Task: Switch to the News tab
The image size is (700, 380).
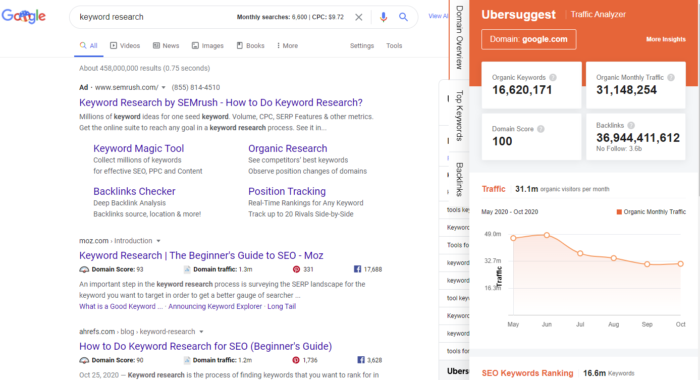Action: tap(166, 46)
